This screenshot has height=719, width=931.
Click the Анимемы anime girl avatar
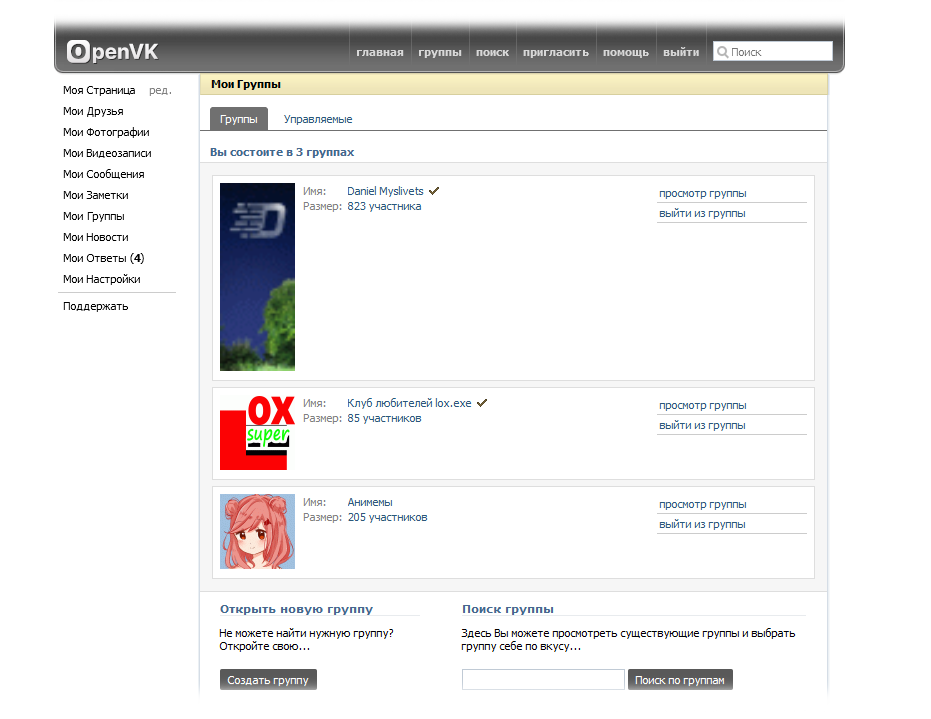(257, 531)
